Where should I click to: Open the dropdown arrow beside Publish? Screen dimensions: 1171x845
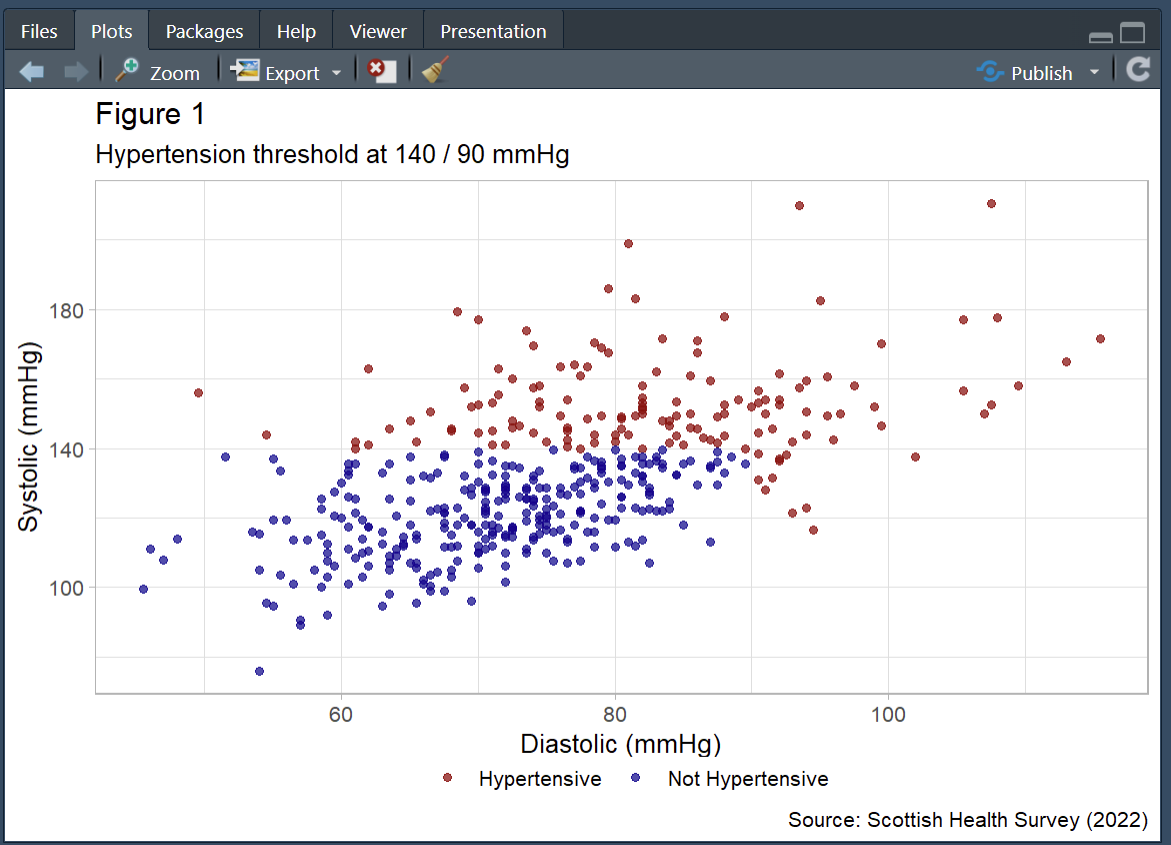tap(1093, 72)
